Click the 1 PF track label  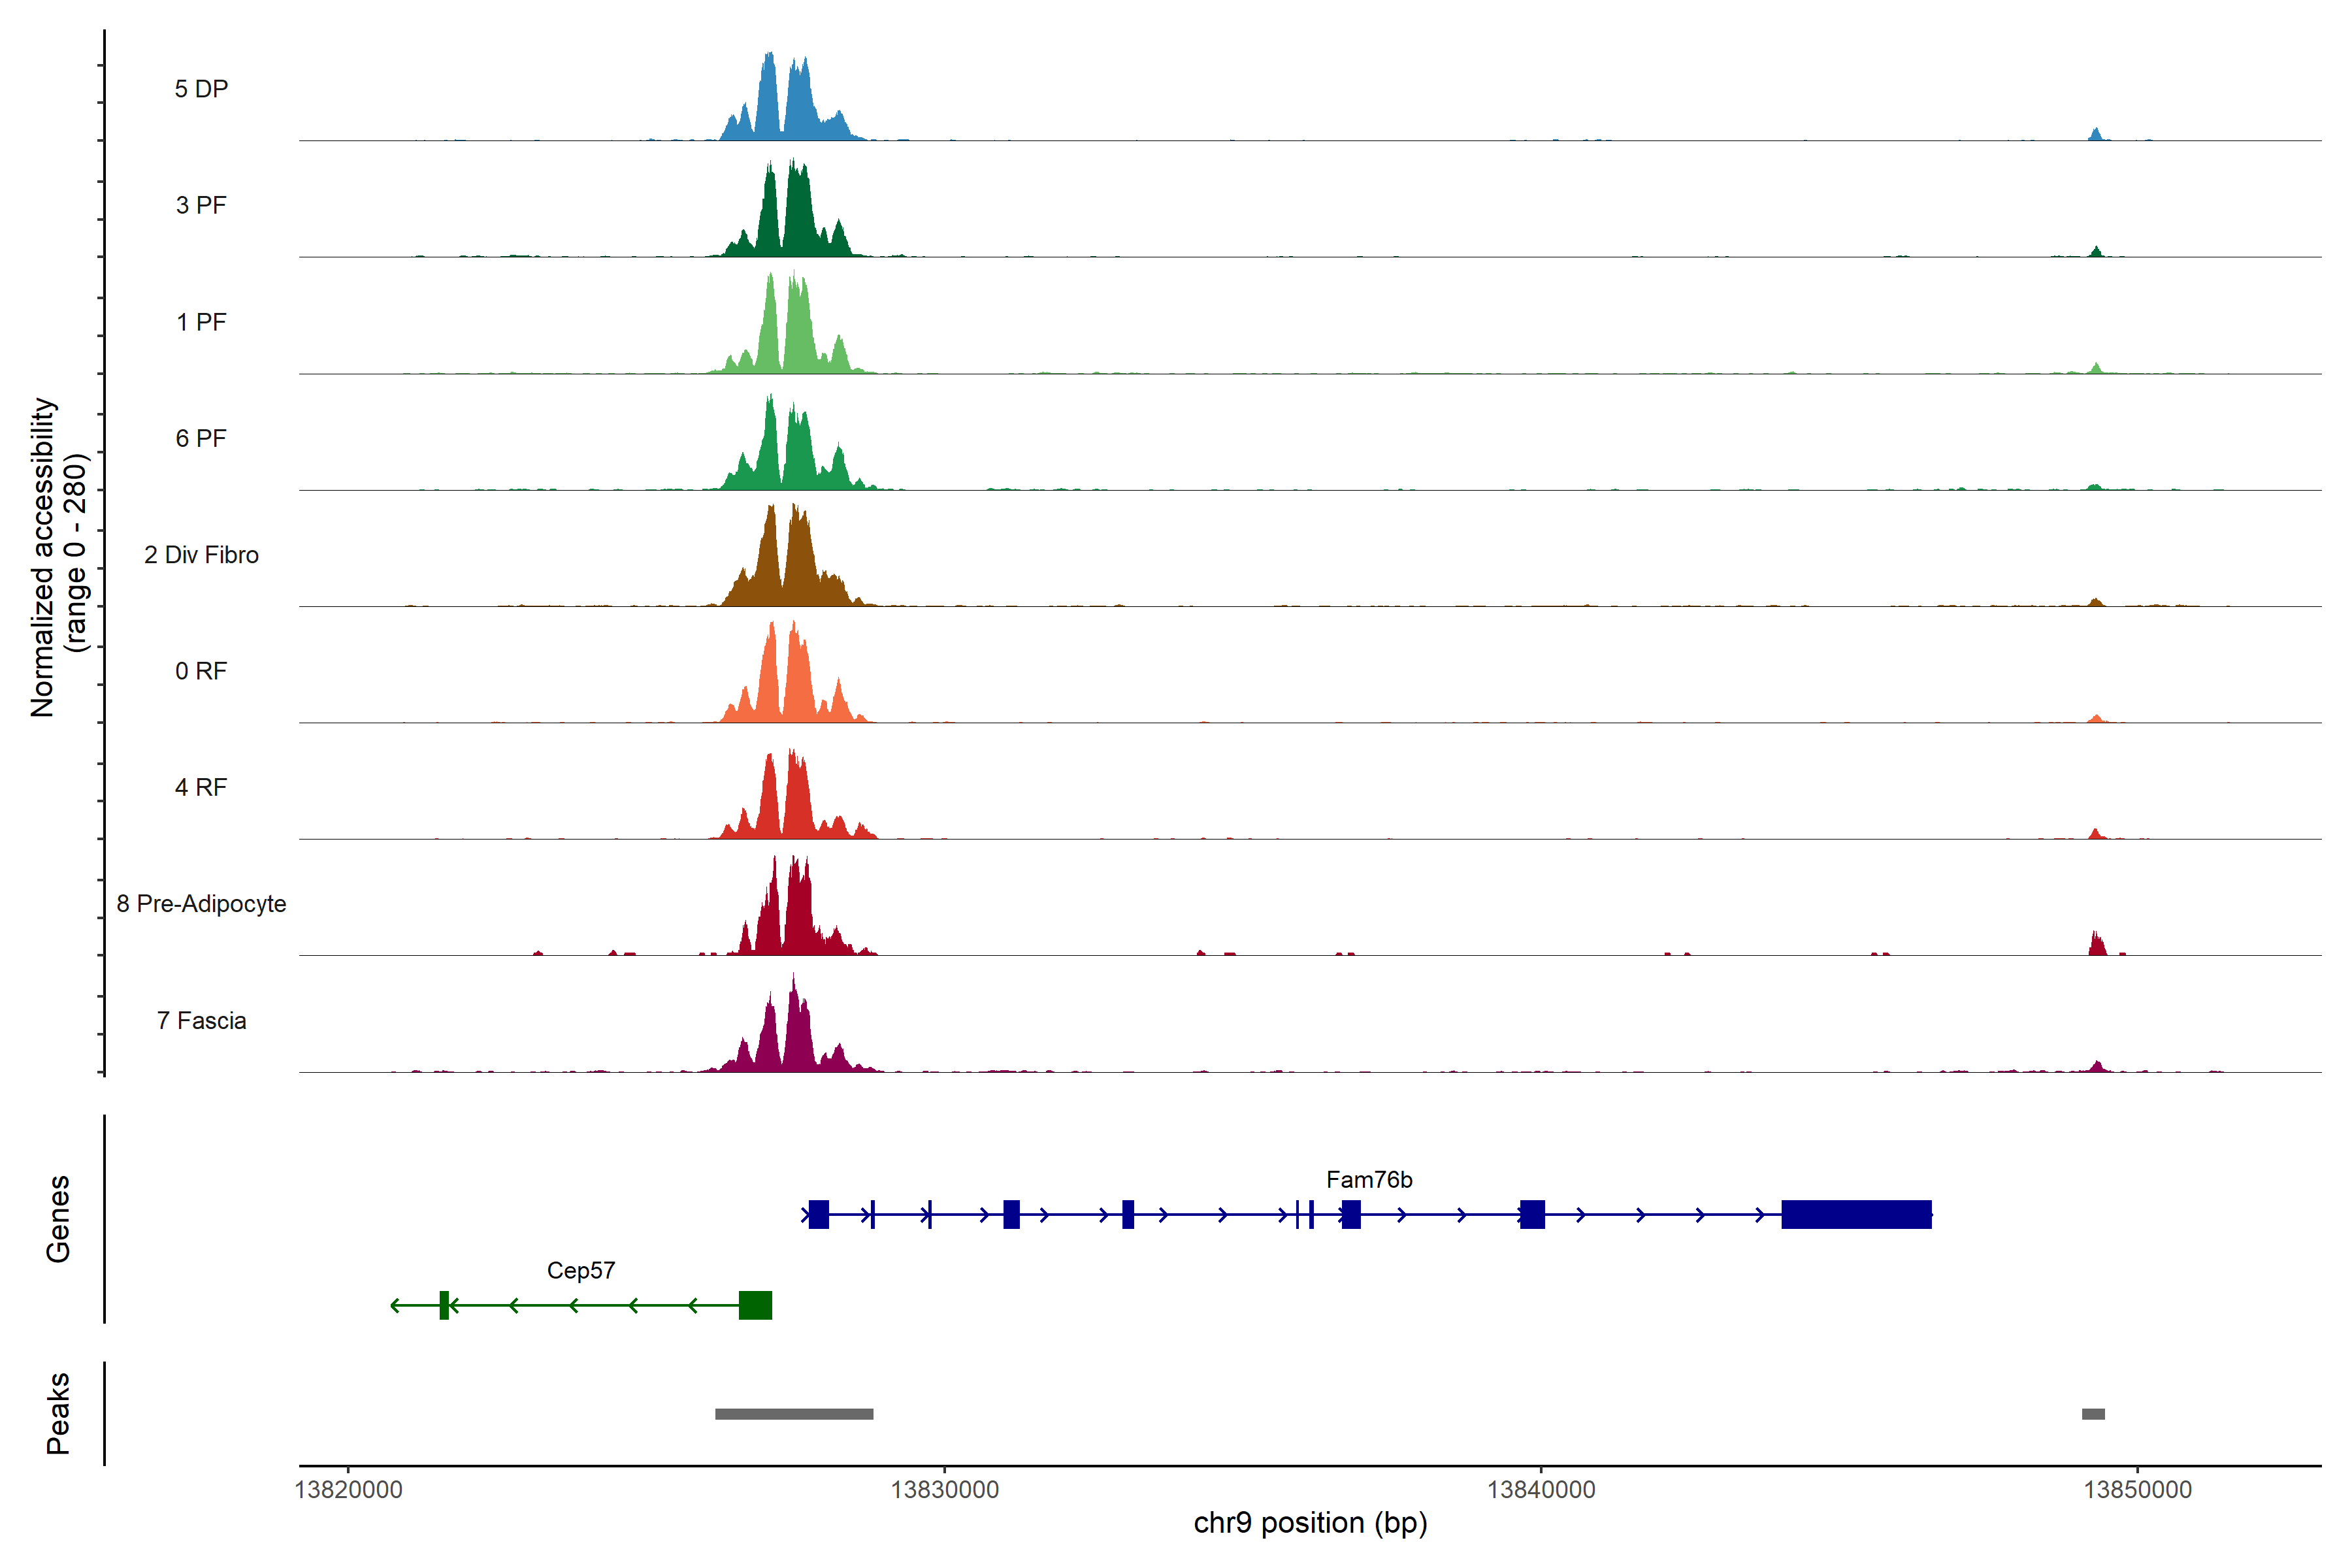201,322
